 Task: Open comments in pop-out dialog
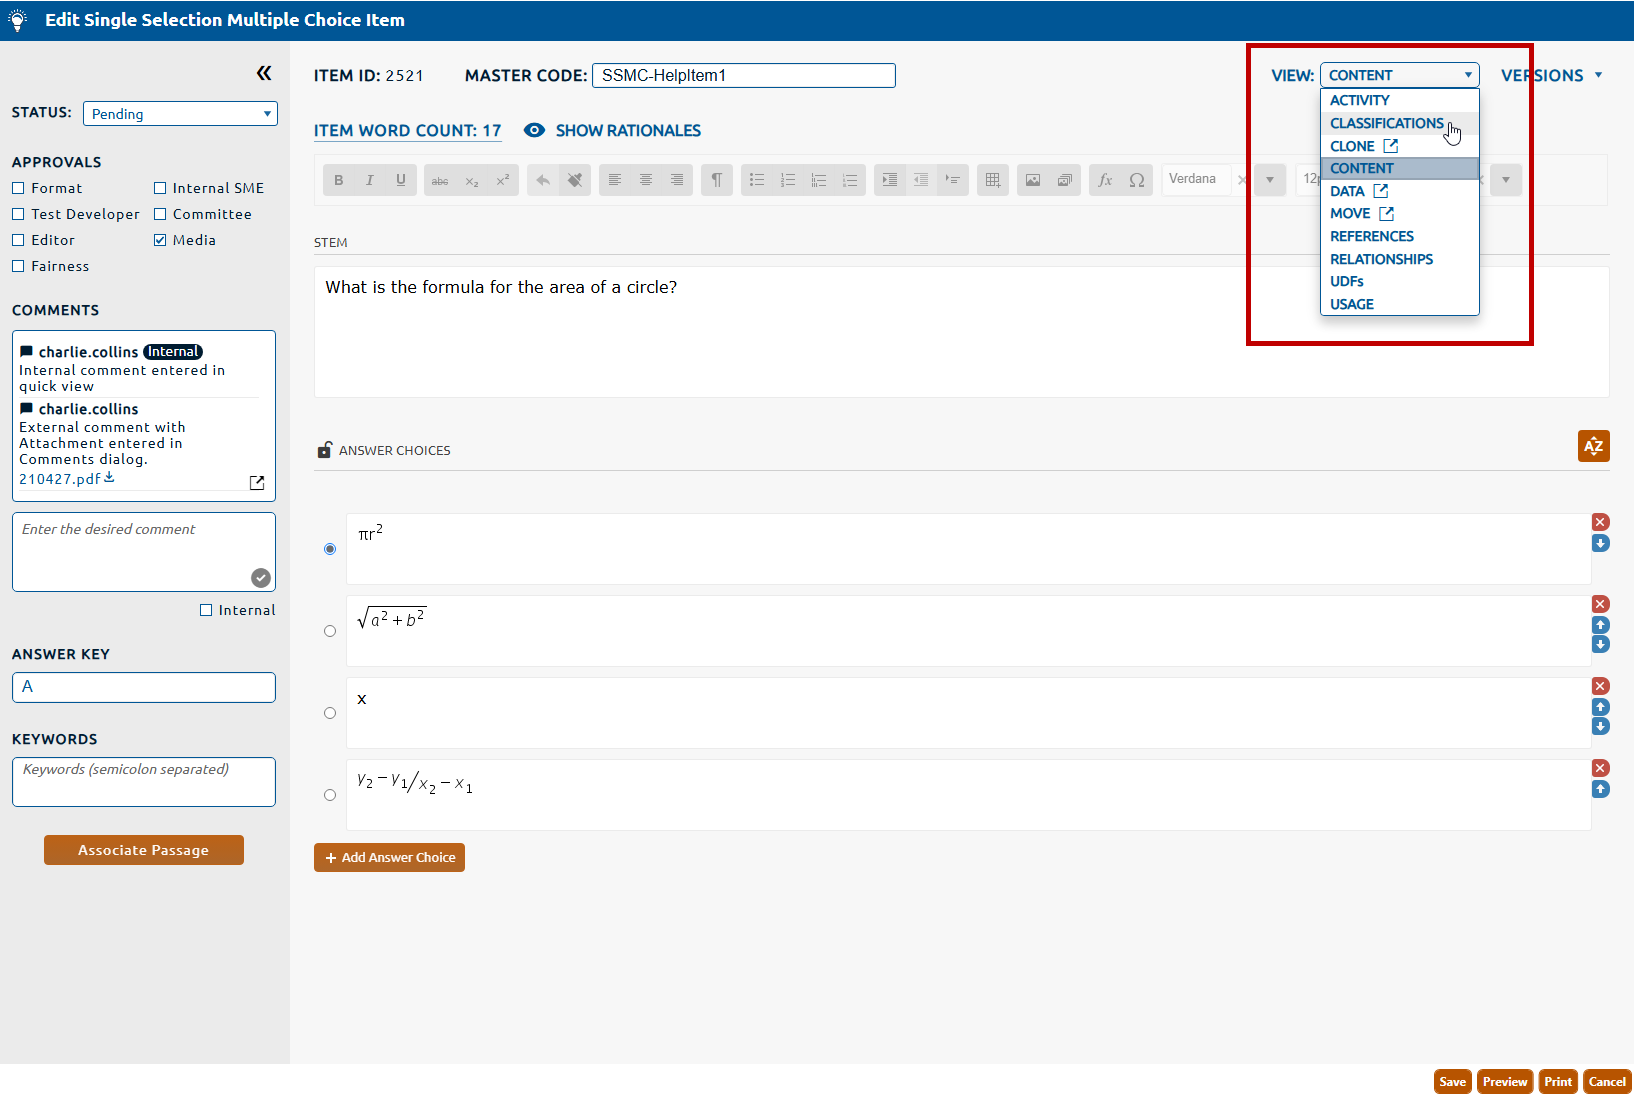click(x=257, y=483)
